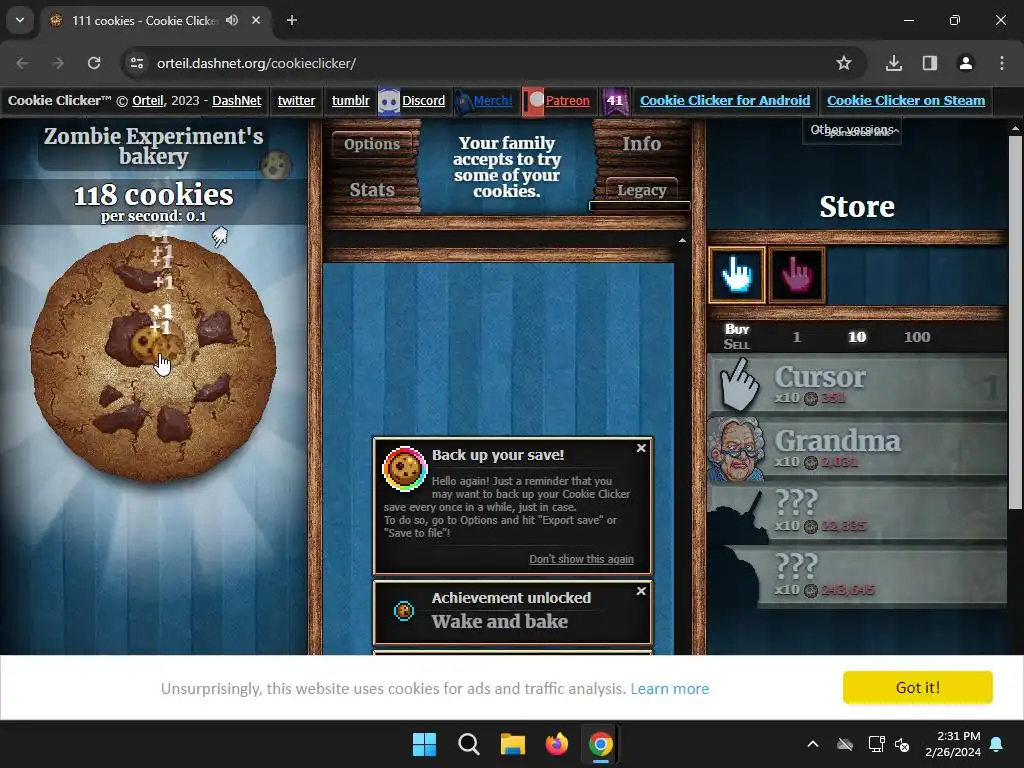This screenshot has height=768, width=1024.
Task: Click the page vertical scrollbar
Action: tap(1015, 323)
